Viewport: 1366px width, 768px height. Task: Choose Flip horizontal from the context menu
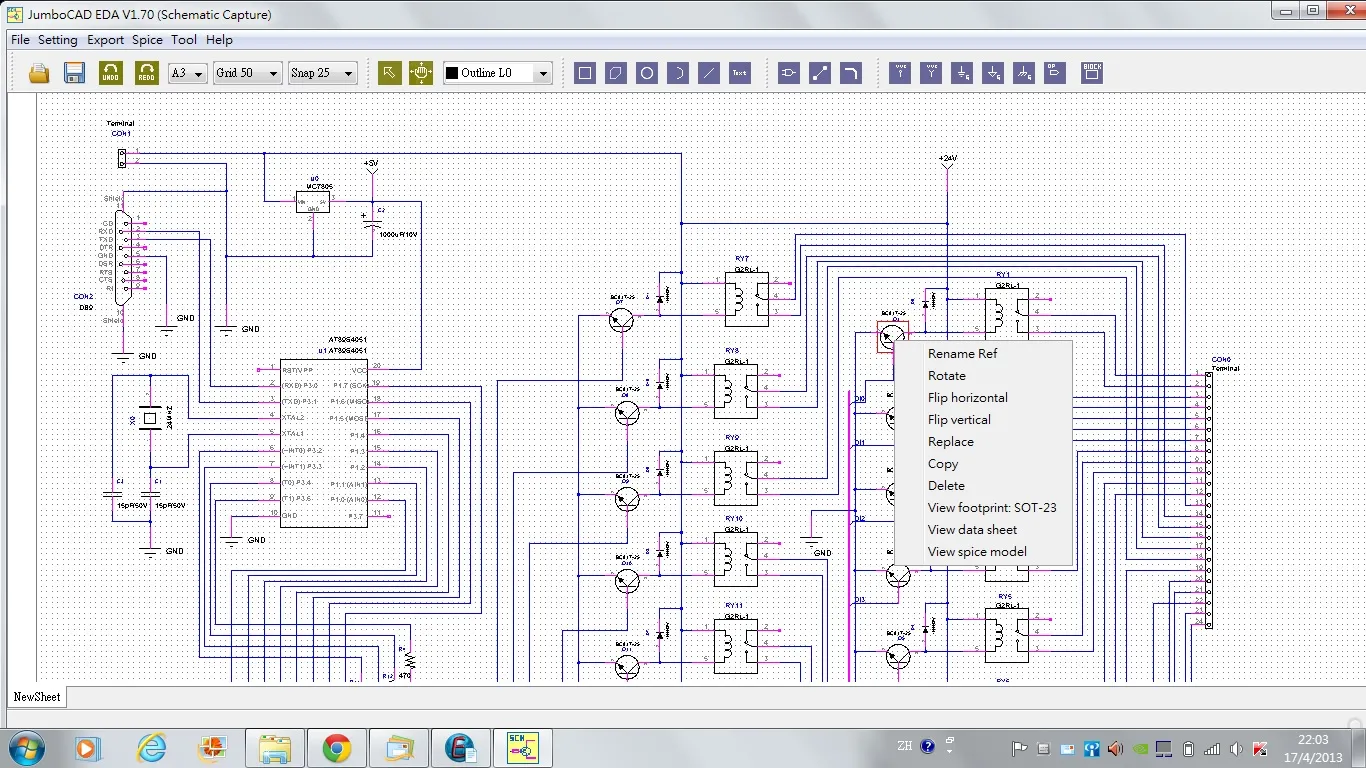(967, 397)
